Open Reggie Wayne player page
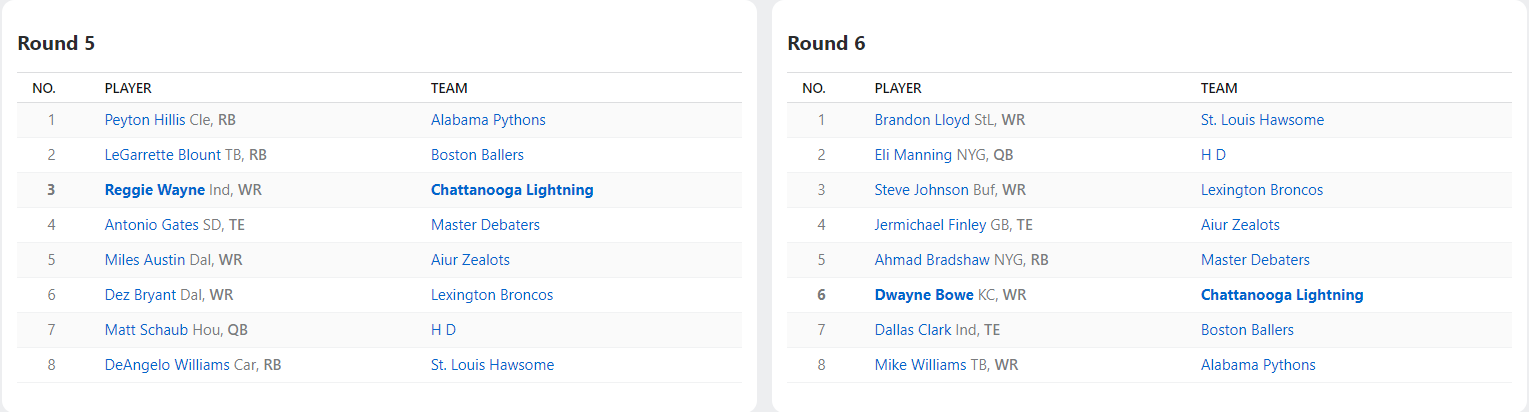1529x412 pixels. (155, 190)
